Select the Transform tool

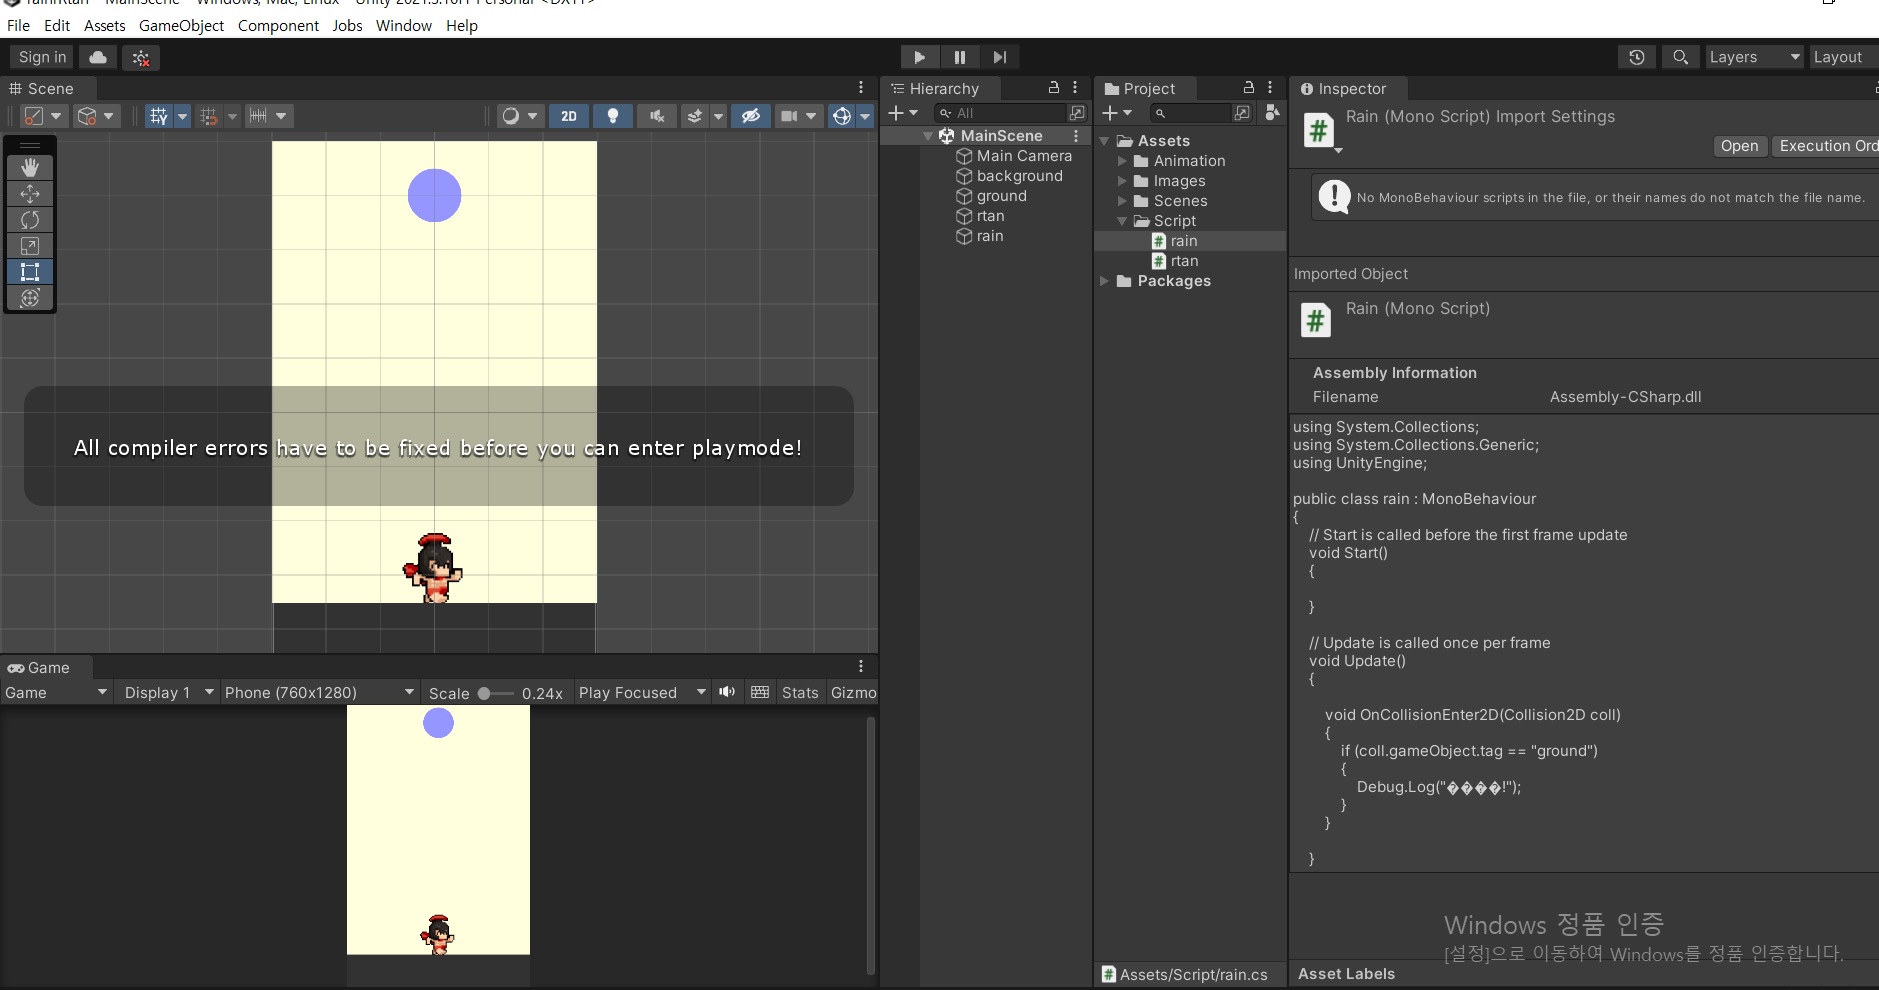point(30,297)
